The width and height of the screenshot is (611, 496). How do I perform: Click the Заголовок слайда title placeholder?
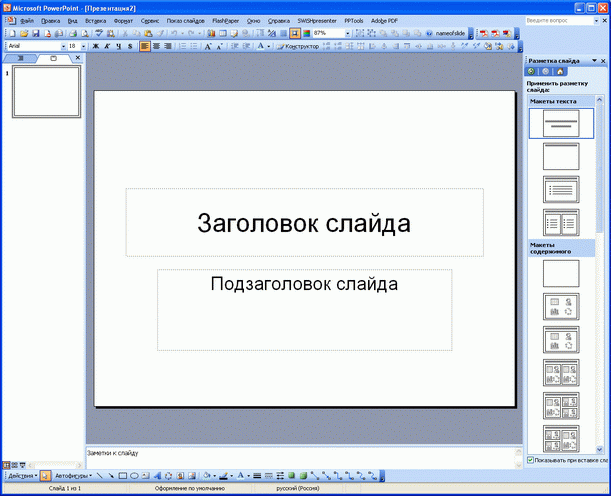pos(304,223)
